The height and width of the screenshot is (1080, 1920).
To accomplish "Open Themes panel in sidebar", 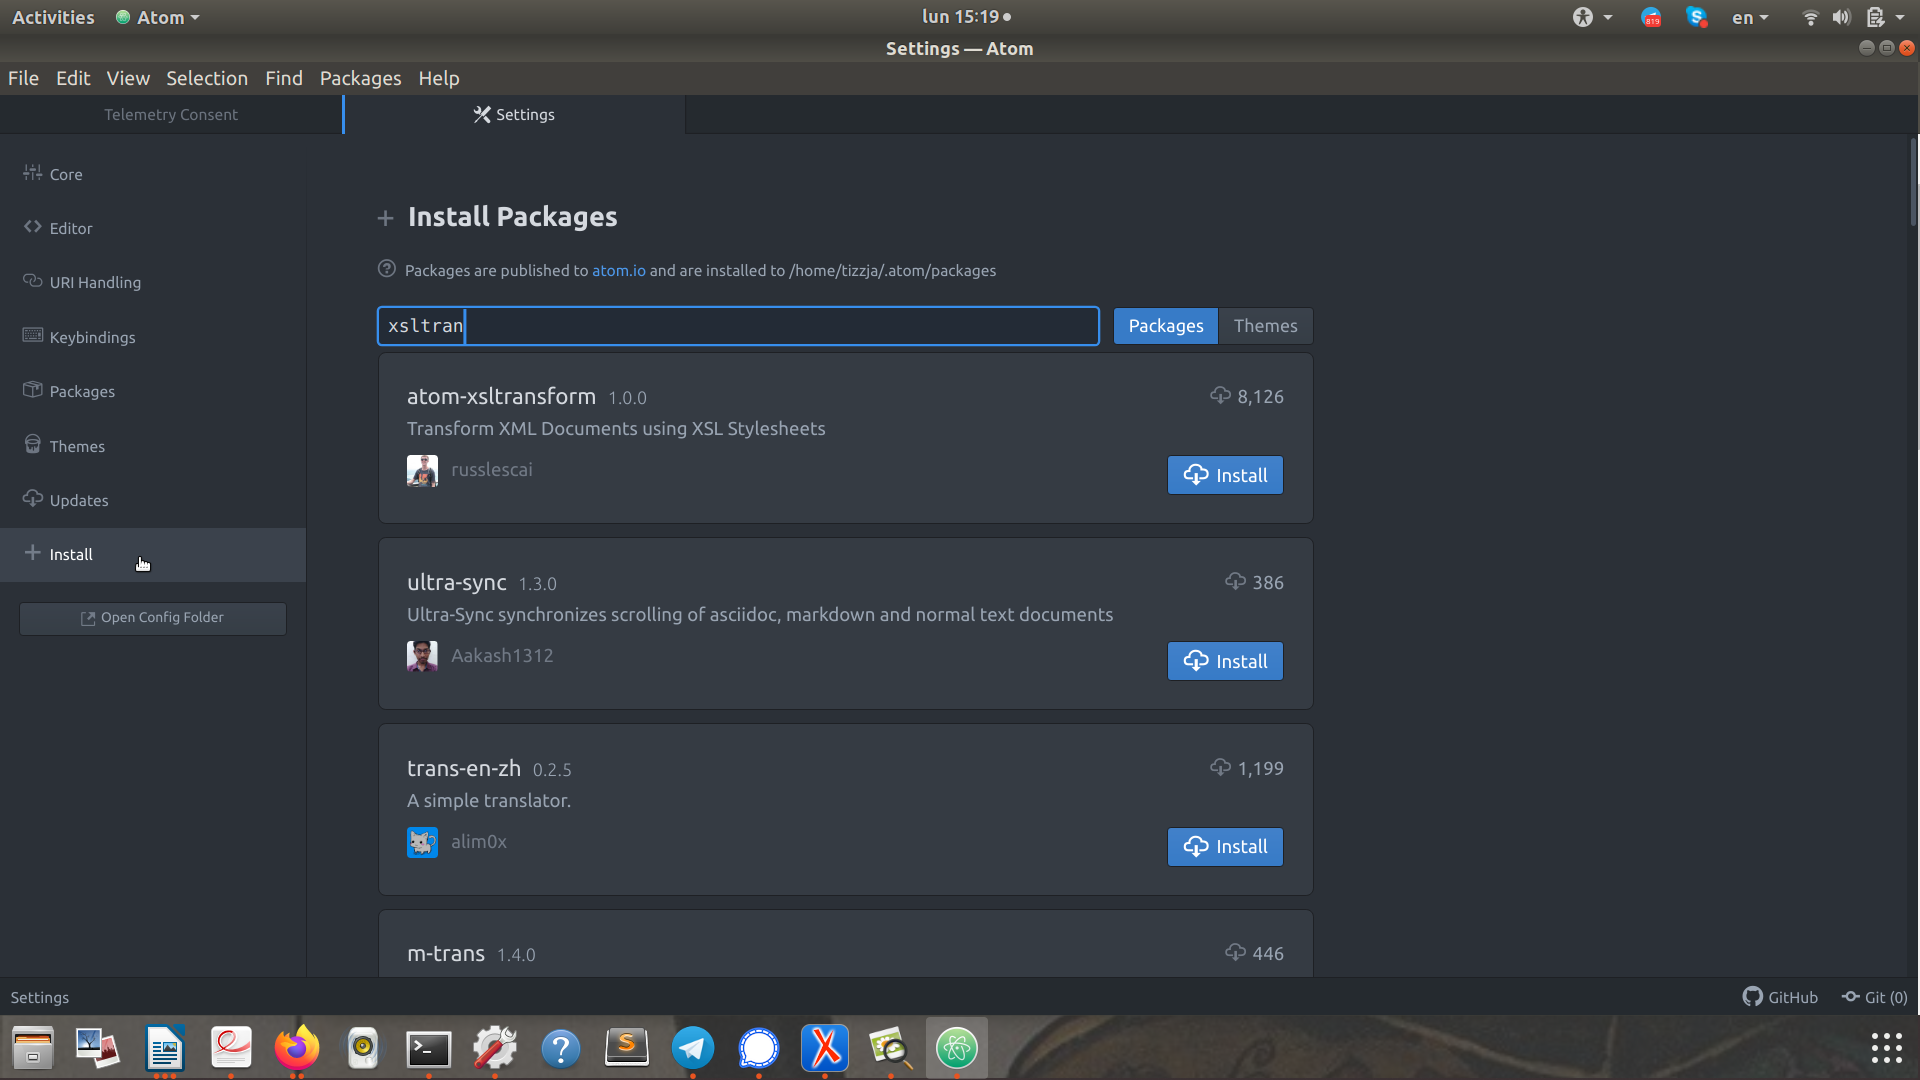I will tap(153, 446).
